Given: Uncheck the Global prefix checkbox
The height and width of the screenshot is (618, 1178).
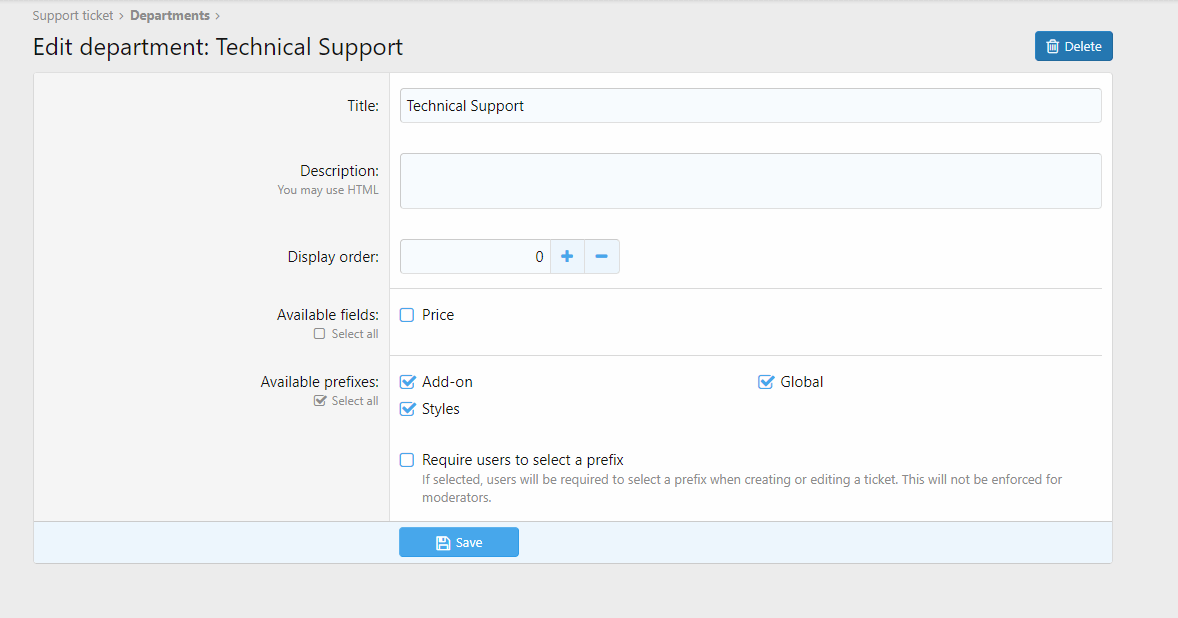Looking at the screenshot, I should (x=766, y=382).
